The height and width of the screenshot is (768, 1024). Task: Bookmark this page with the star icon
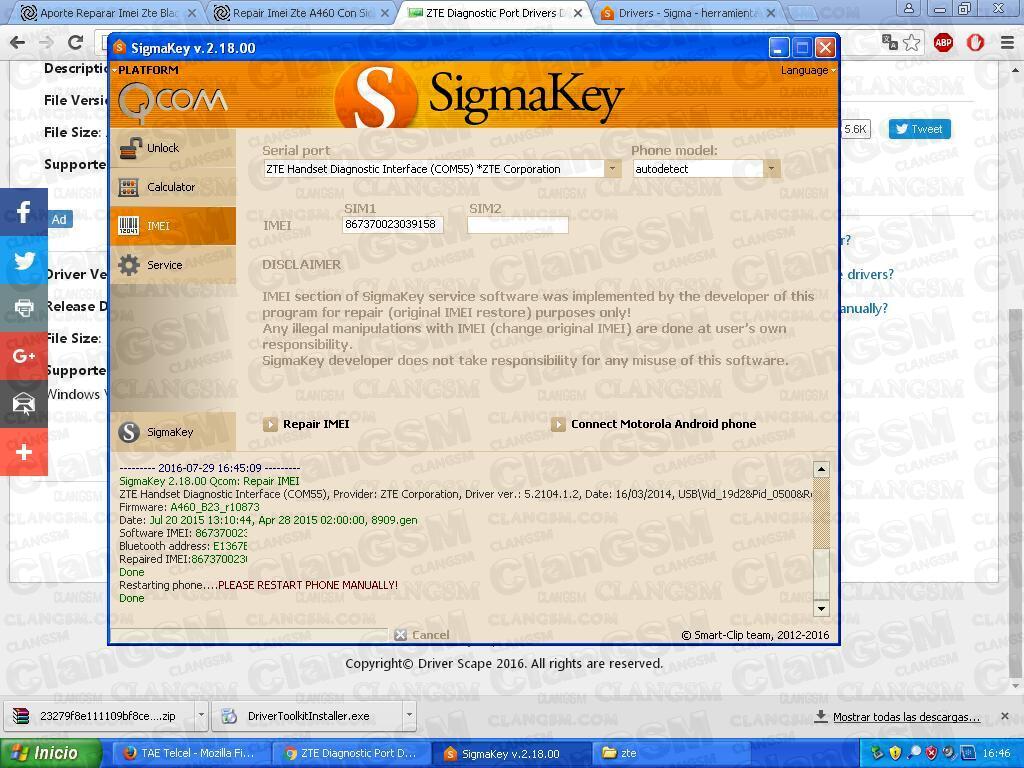coord(912,43)
